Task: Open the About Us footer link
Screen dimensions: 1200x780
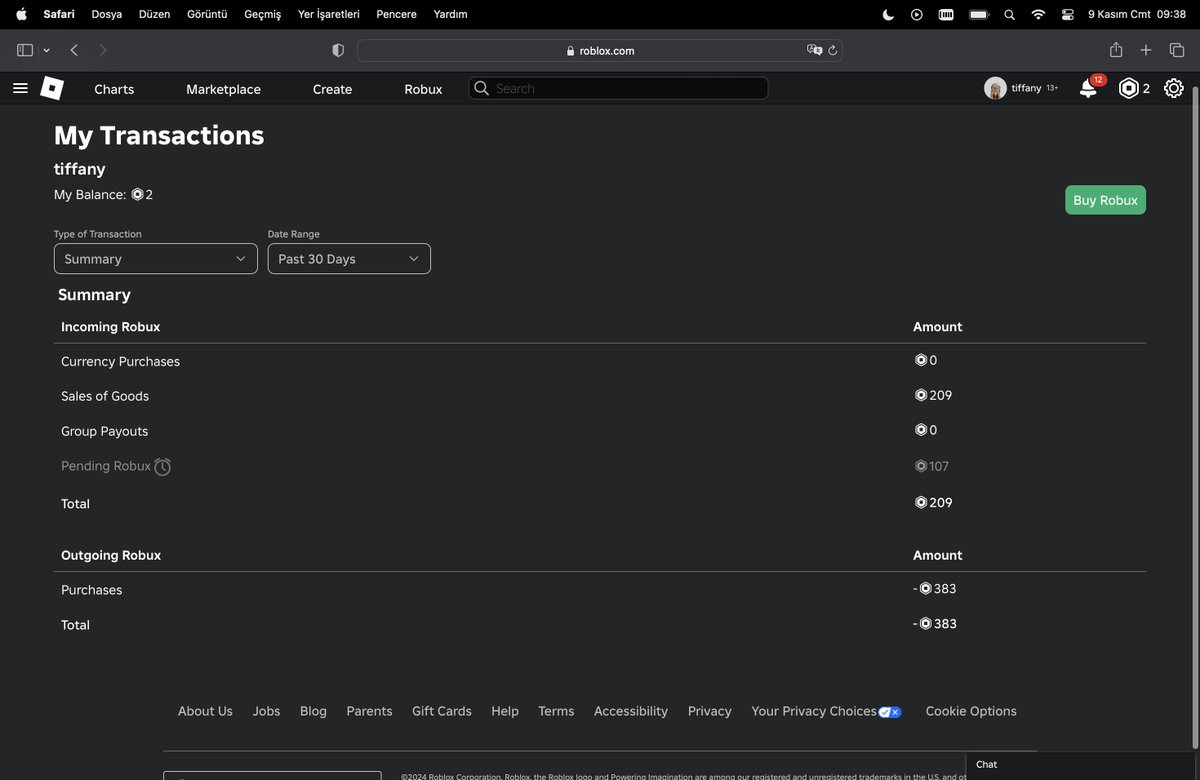Action: coord(205,711)
